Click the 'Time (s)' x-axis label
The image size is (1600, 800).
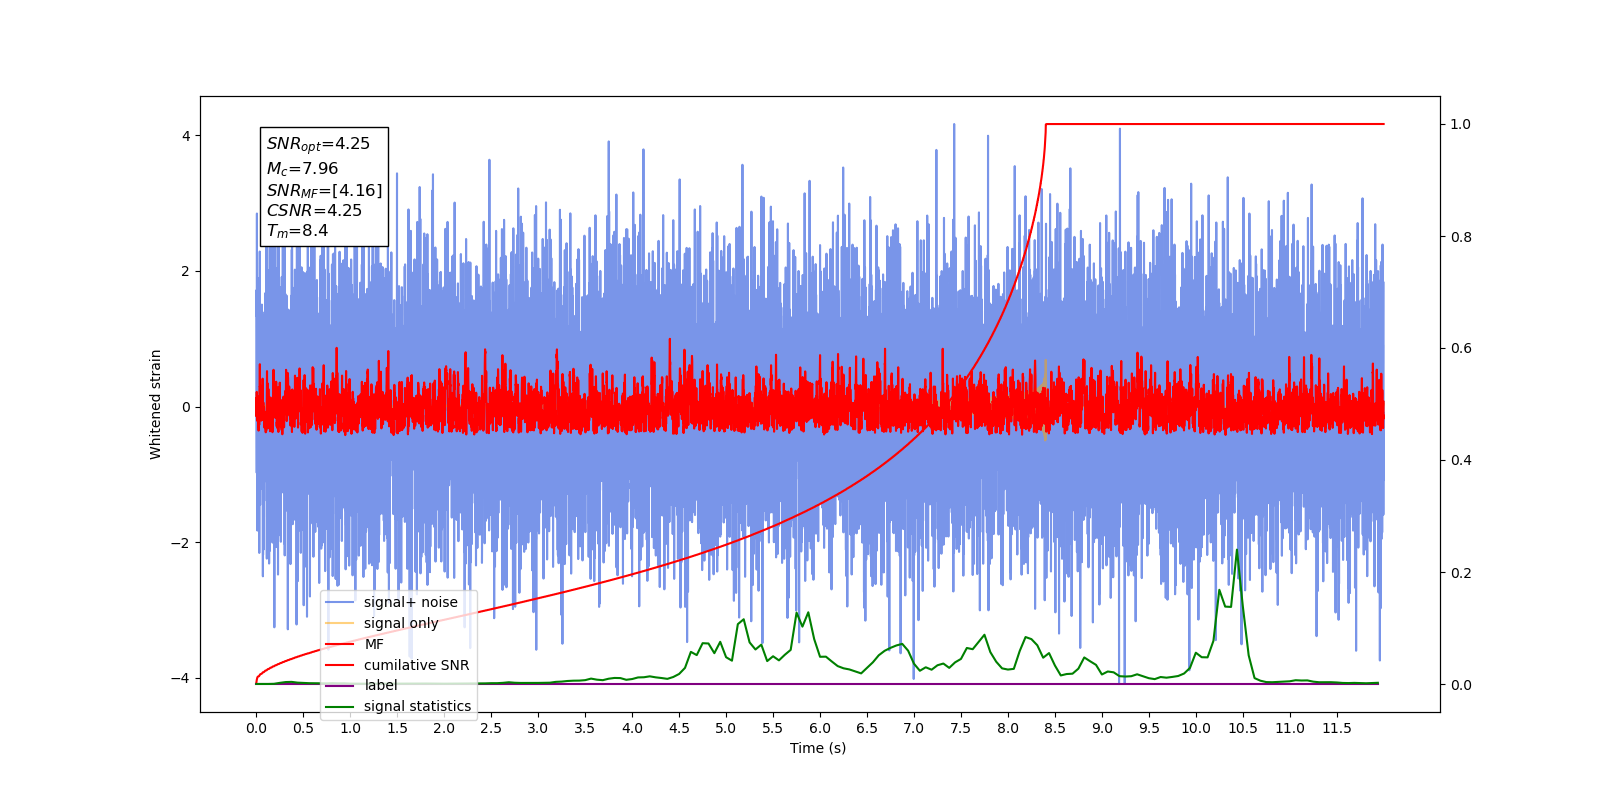point(818,748)
